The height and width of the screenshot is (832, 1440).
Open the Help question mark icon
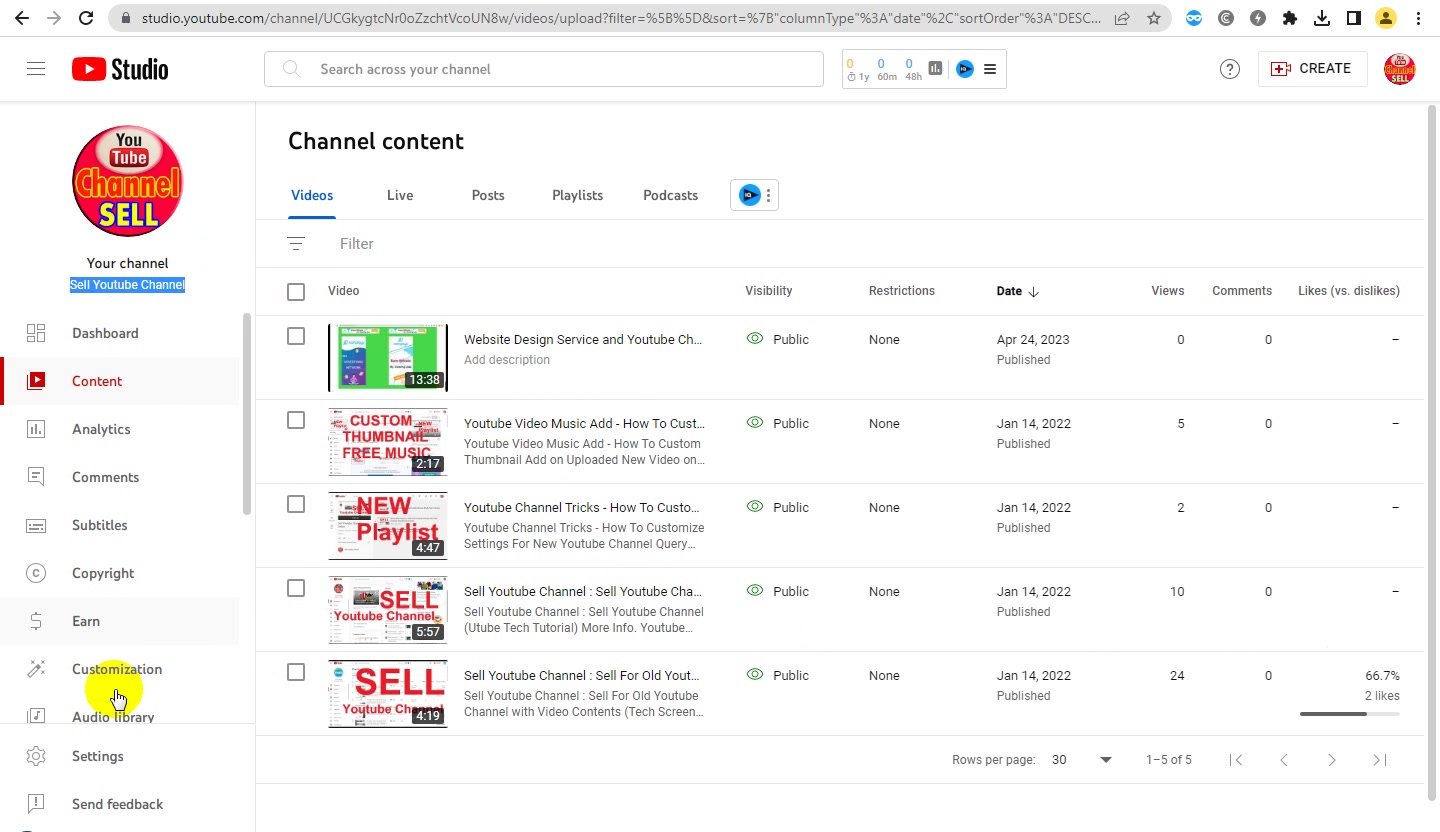[1230, 69]
